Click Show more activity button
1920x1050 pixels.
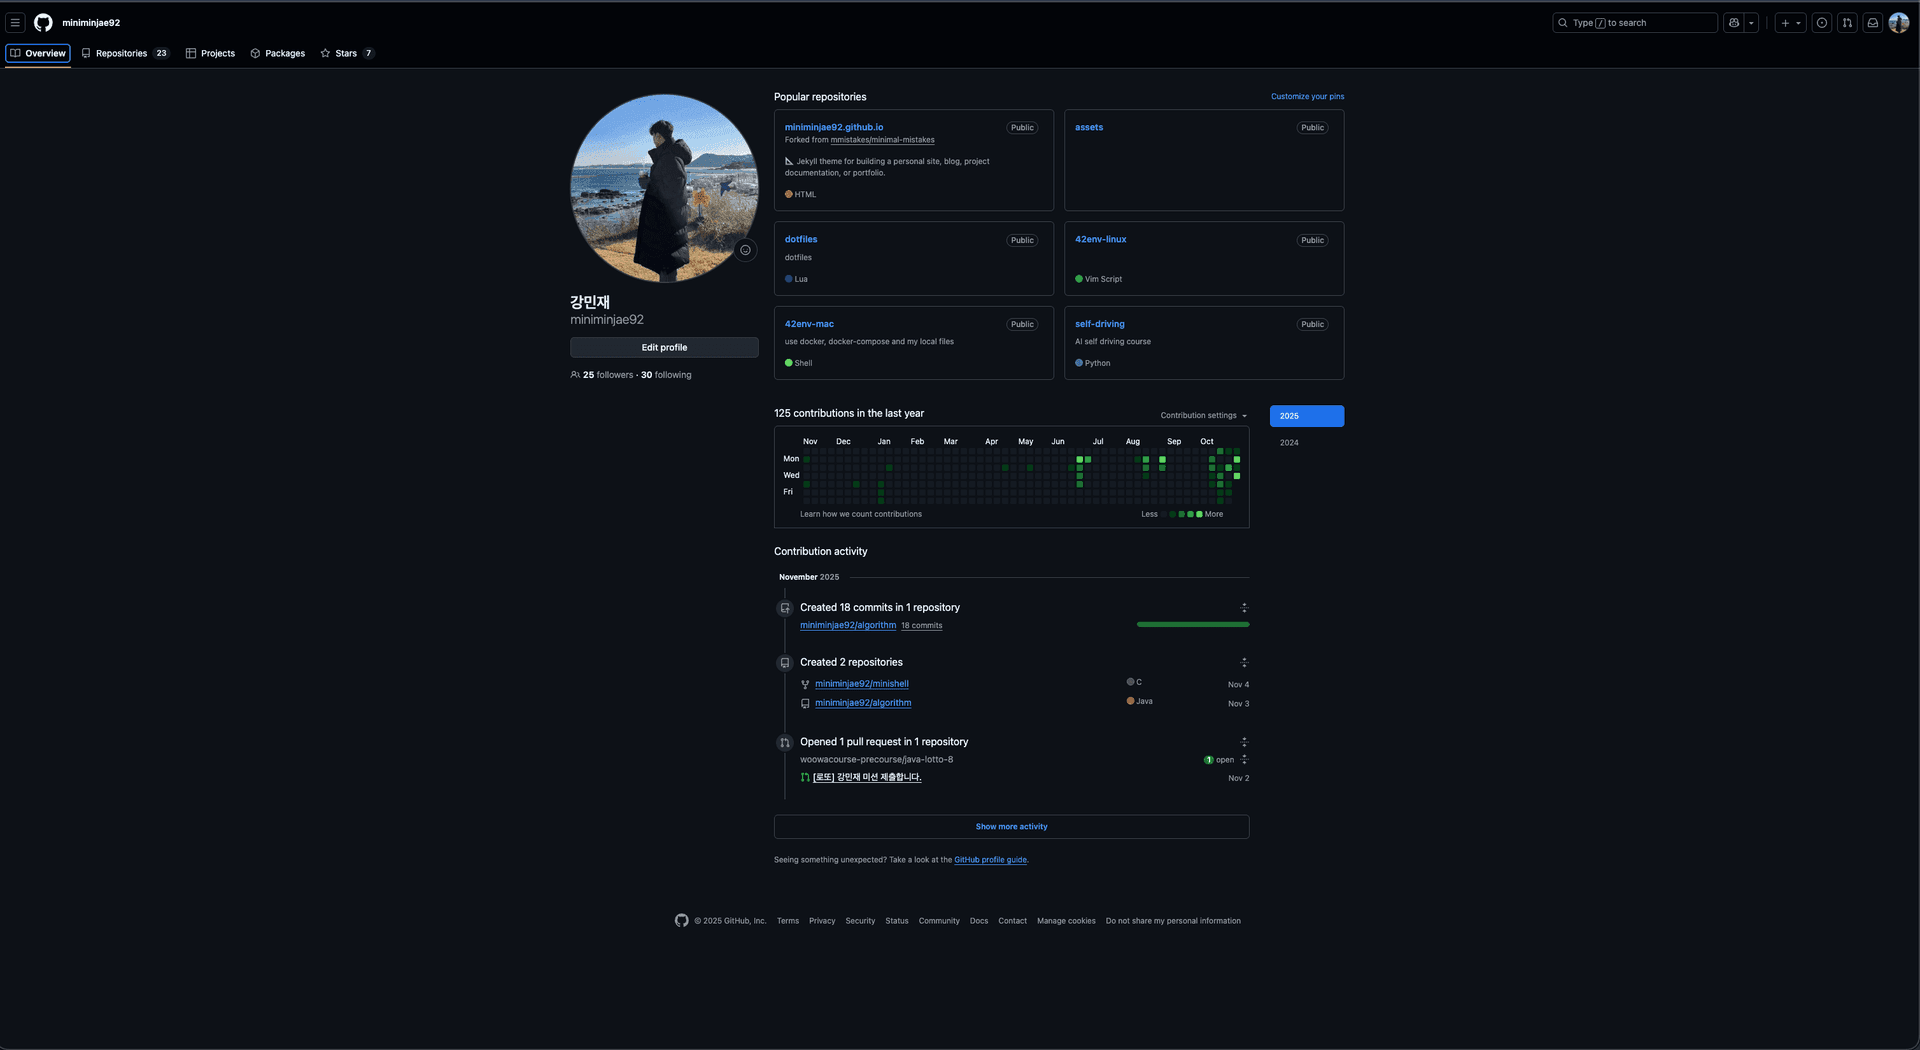[1011, 827]
